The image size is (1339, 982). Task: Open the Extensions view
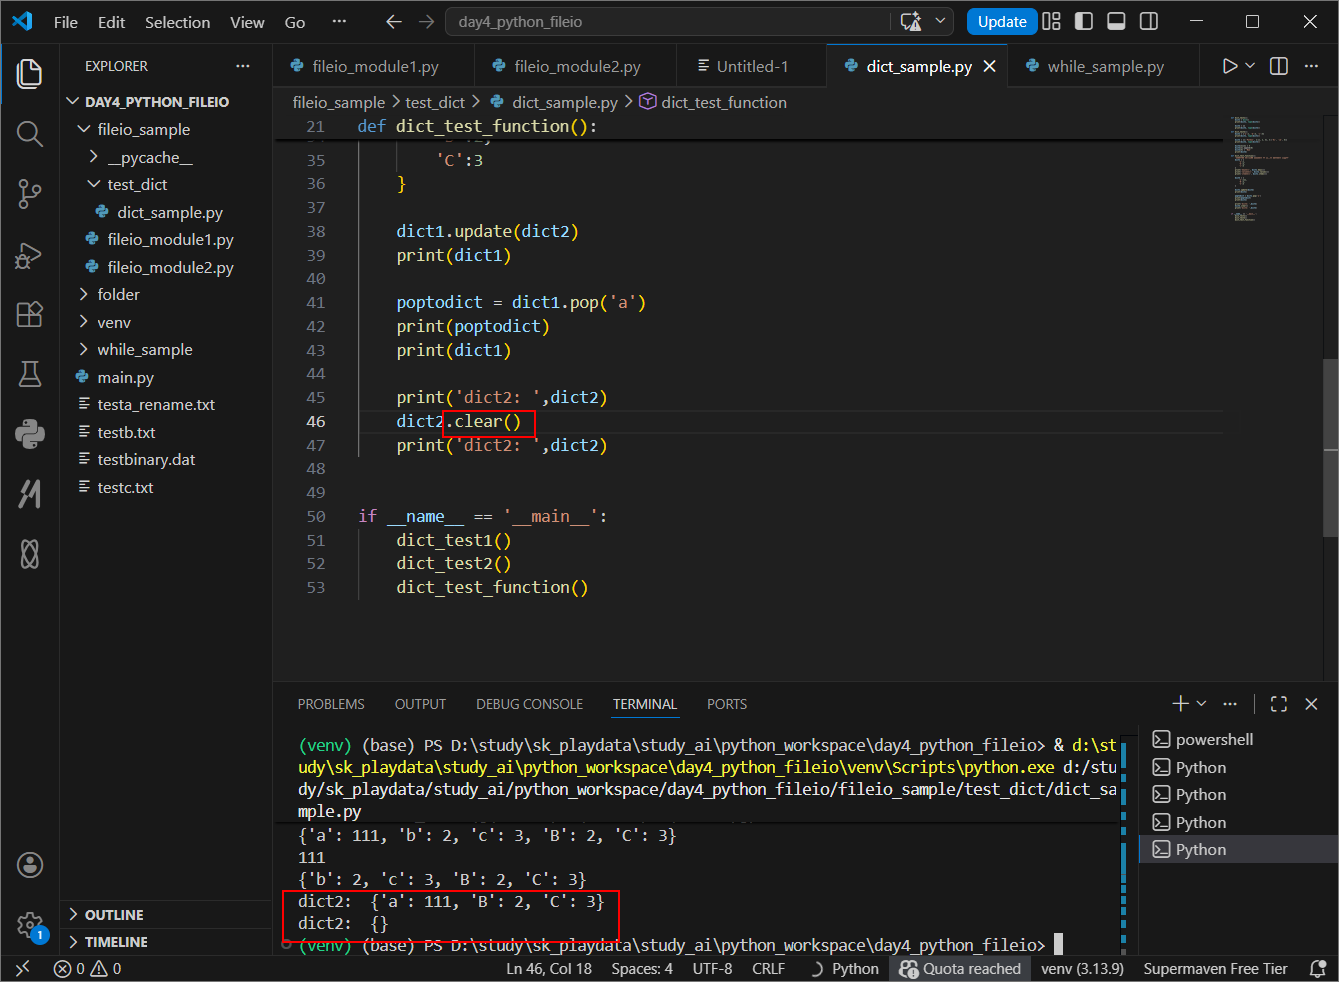30,314
